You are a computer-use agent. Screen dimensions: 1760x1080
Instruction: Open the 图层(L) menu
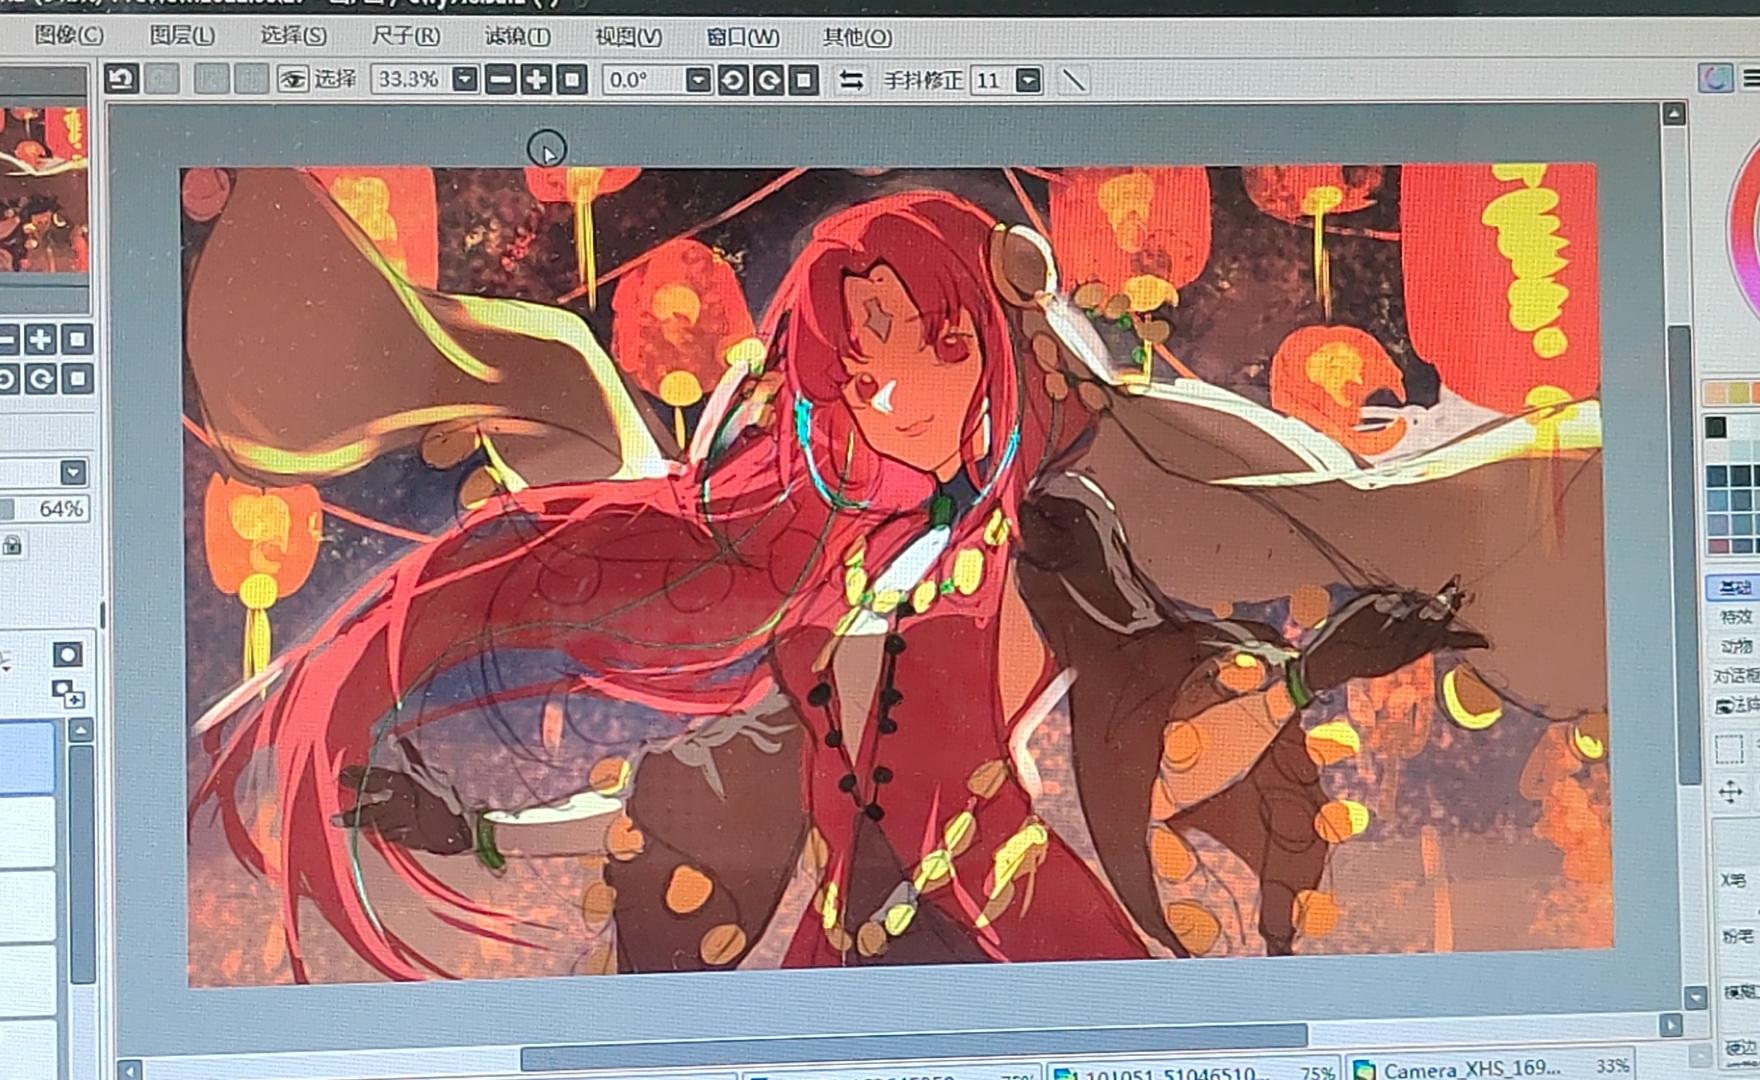point(181,35)
